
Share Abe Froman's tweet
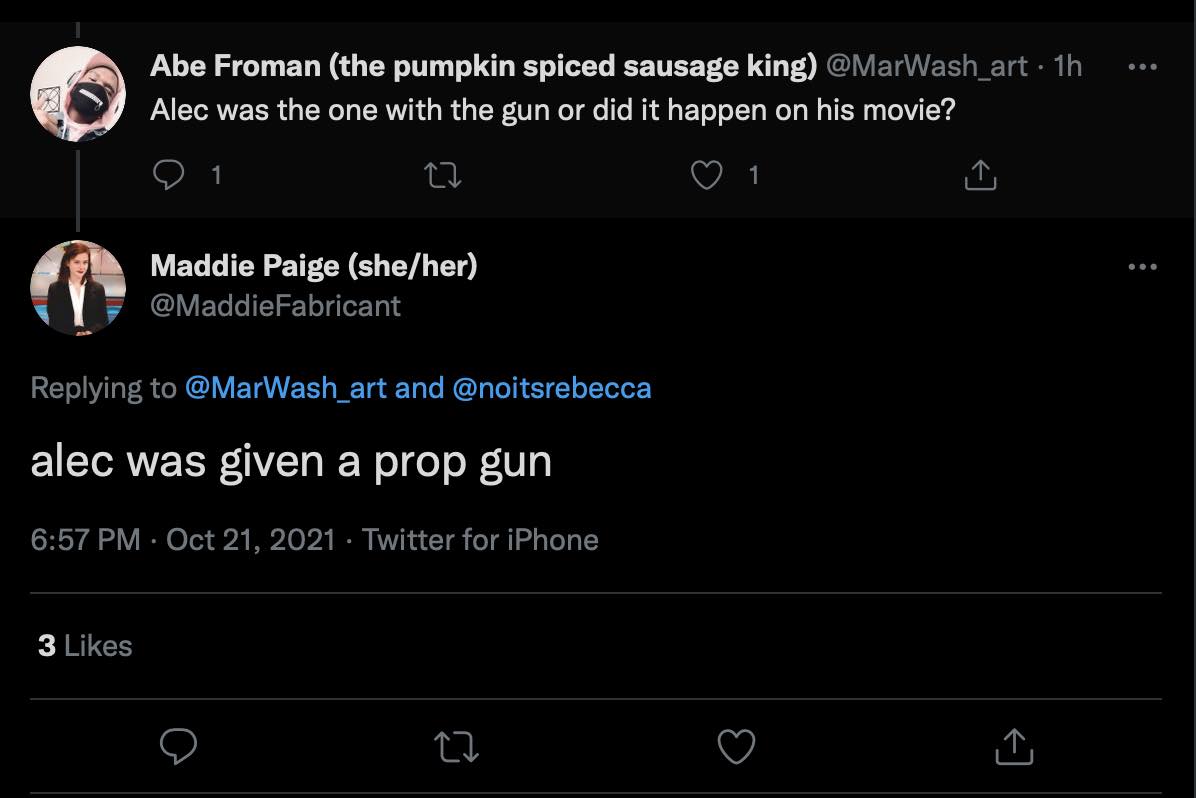click(980, 176)
